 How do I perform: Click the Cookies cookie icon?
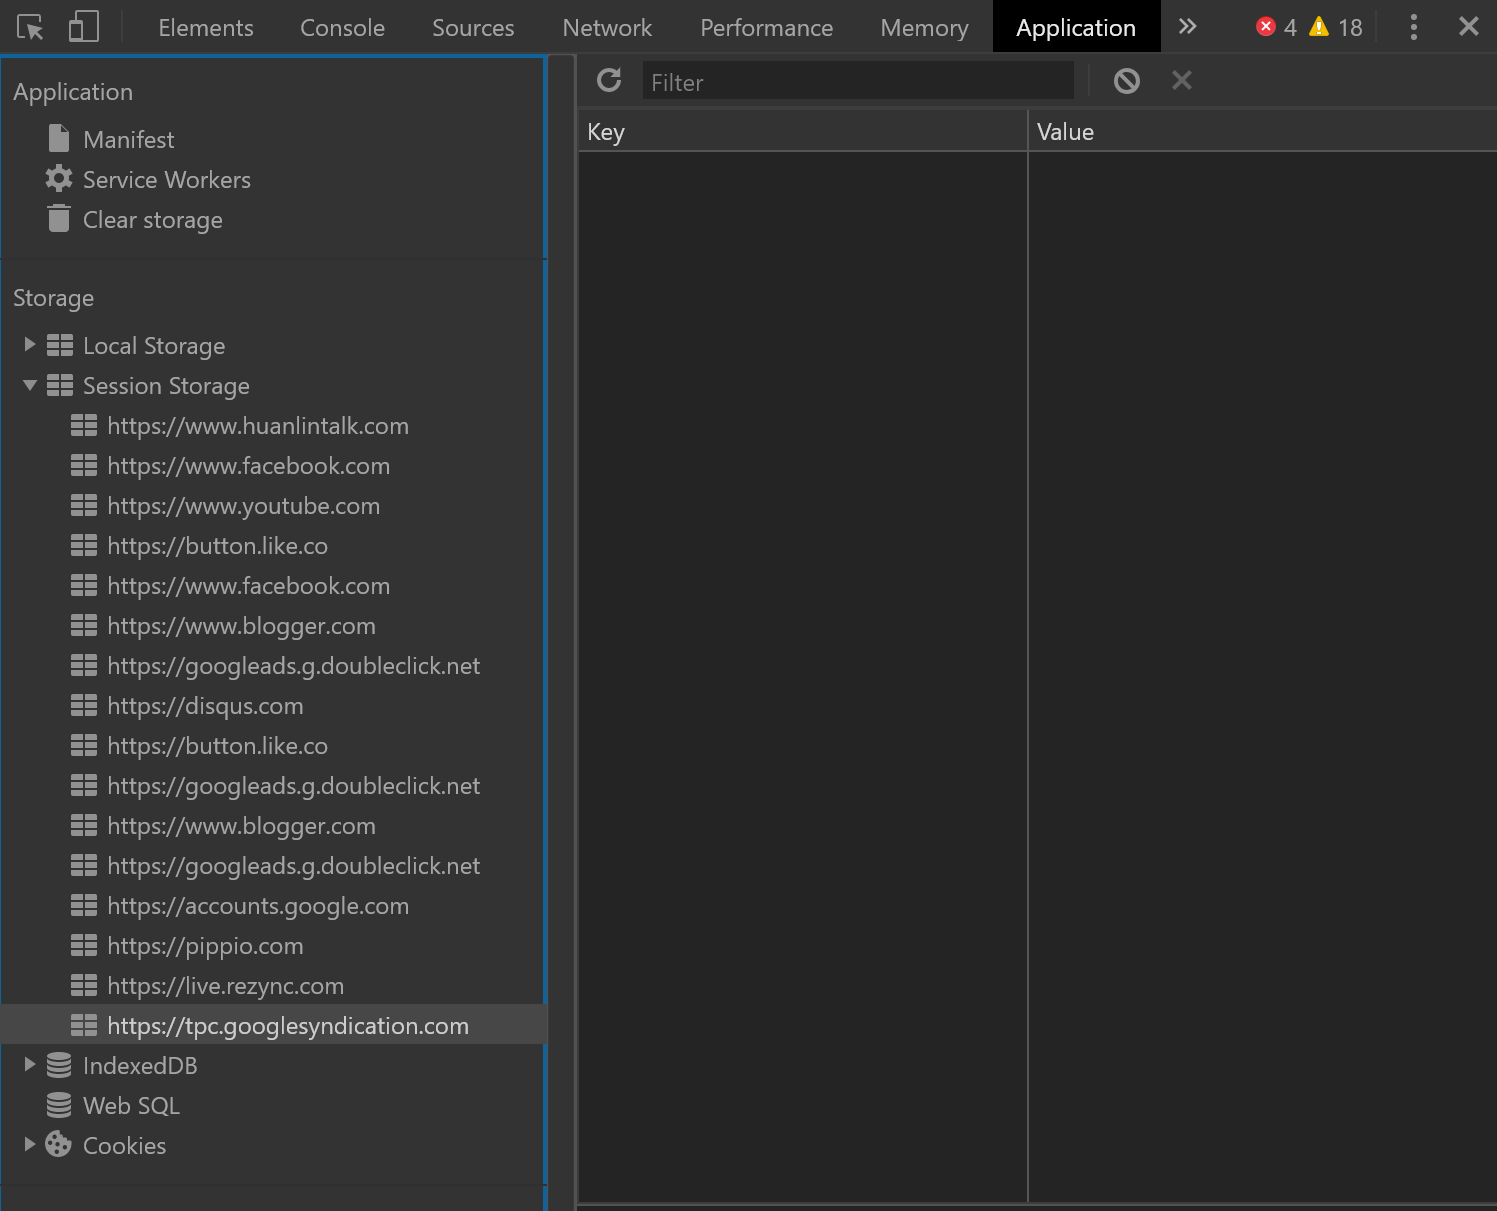[58, 1145]
